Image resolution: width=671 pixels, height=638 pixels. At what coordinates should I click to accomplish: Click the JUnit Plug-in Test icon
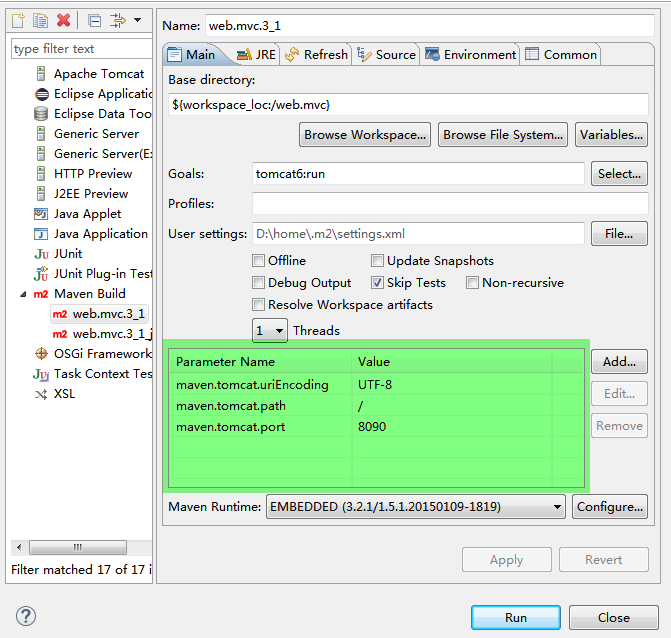41,273
